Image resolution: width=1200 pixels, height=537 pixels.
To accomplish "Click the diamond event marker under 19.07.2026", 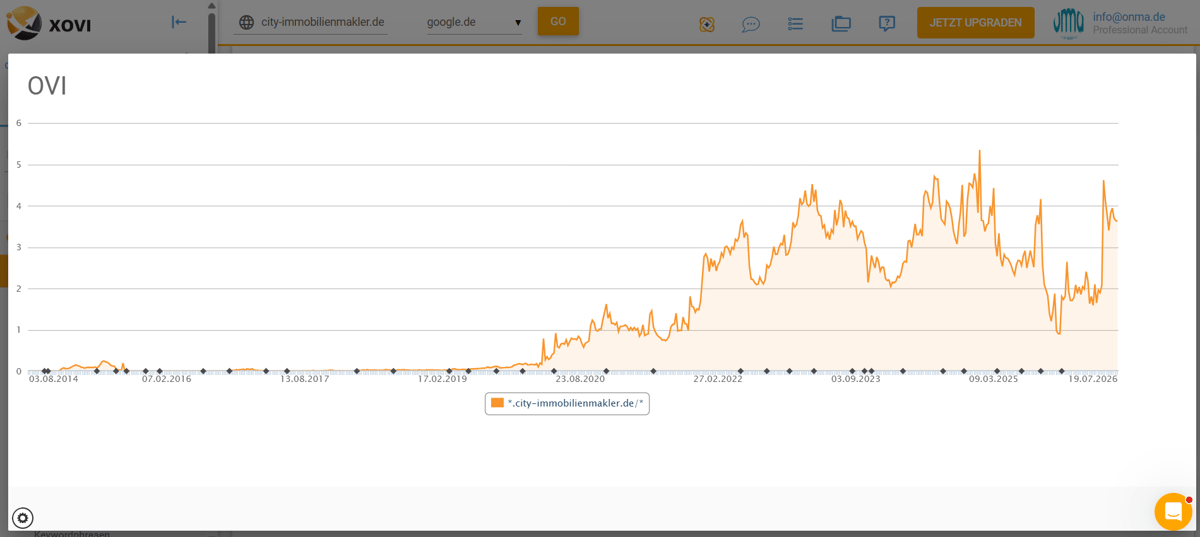I will pyautogui.click(x=1062, y=371).
